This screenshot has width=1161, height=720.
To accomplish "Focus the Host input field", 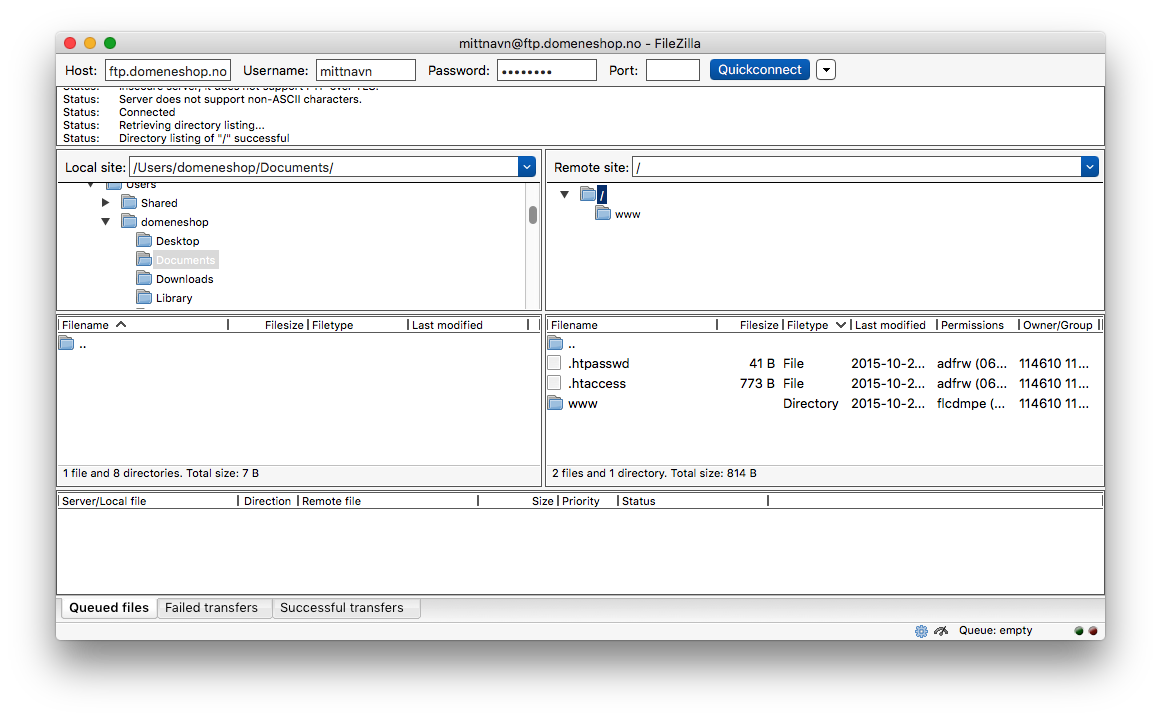I will pyautogui.click(x=168, y=70).
